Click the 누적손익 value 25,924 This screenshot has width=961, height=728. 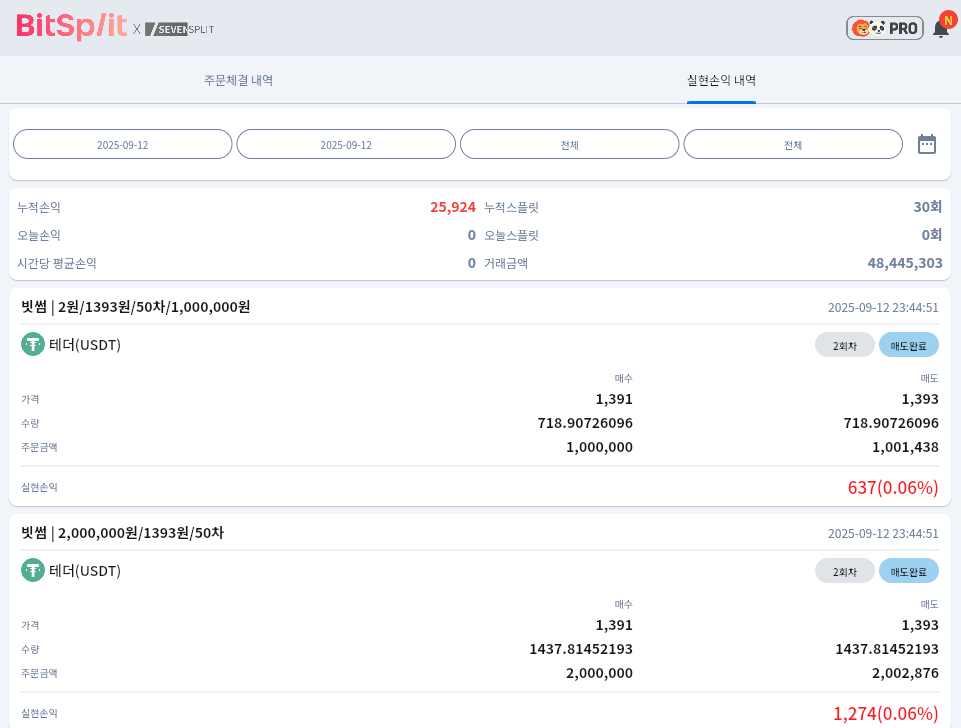(x=453, y=207)
